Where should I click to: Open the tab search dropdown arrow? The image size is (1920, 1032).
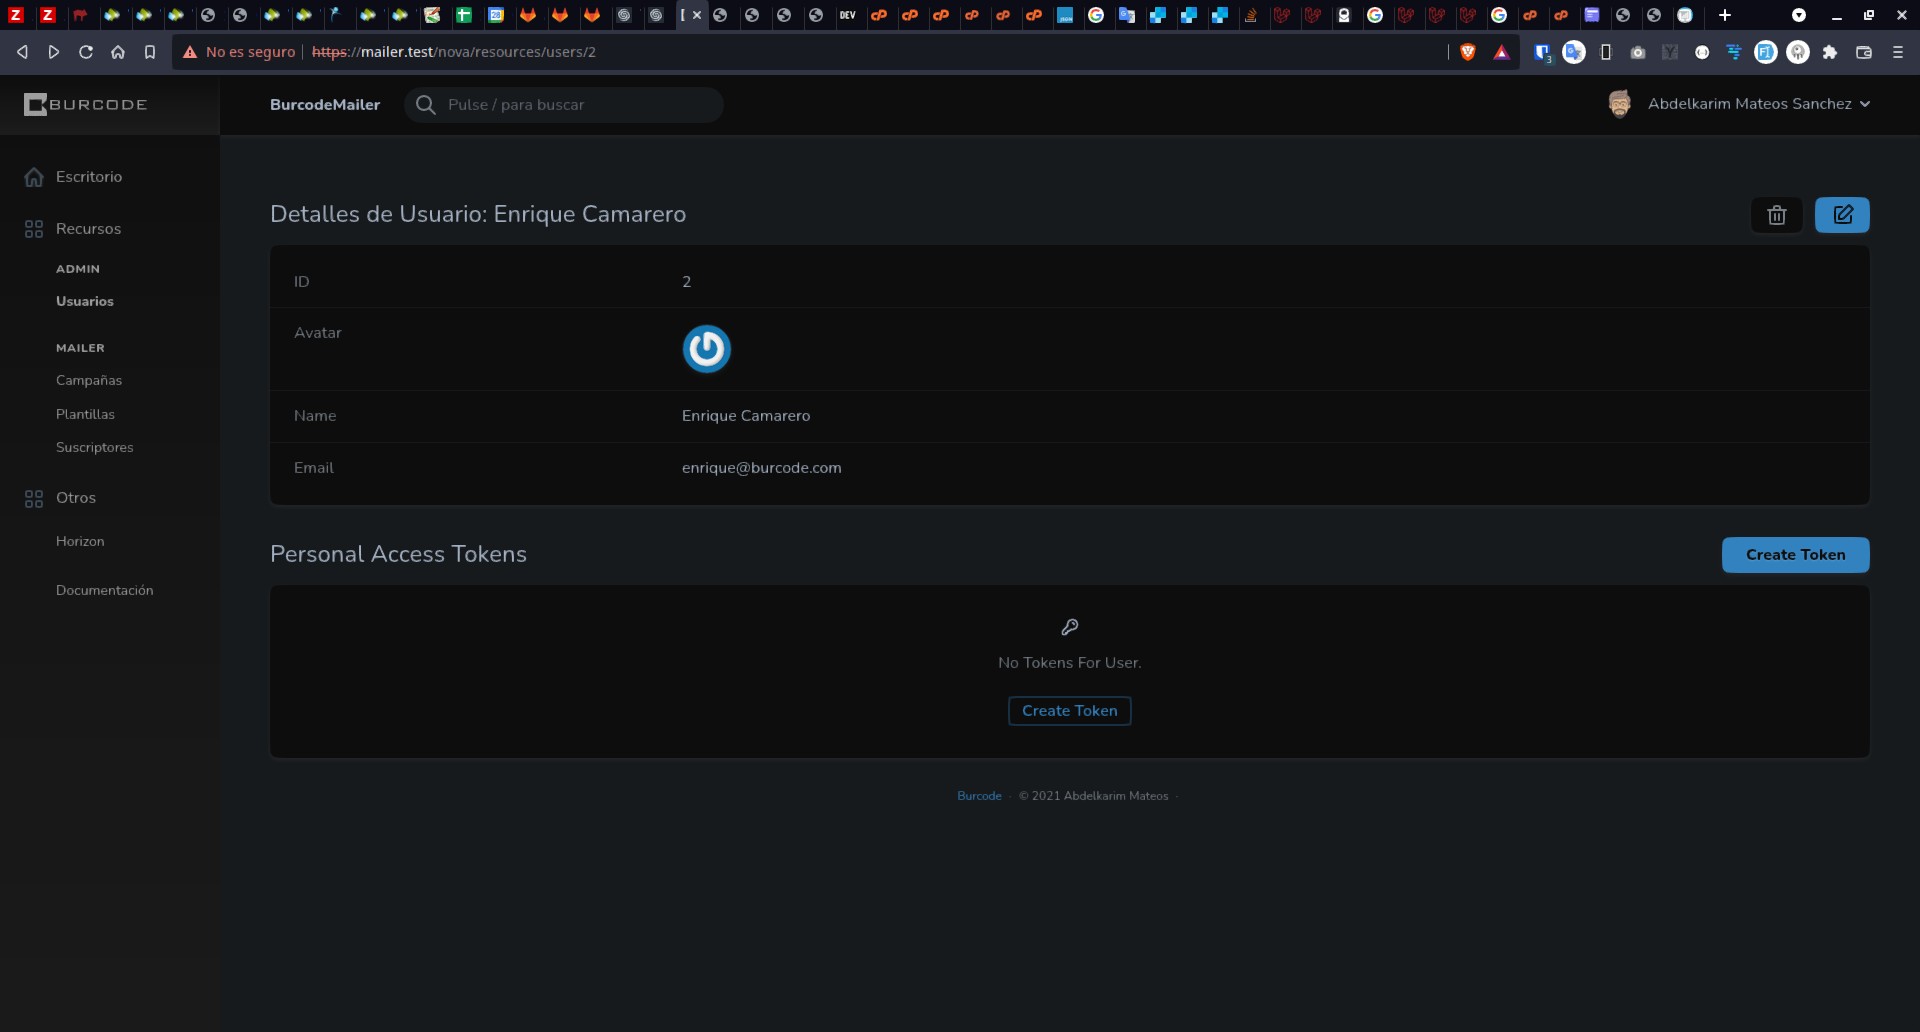[1798, 15]
